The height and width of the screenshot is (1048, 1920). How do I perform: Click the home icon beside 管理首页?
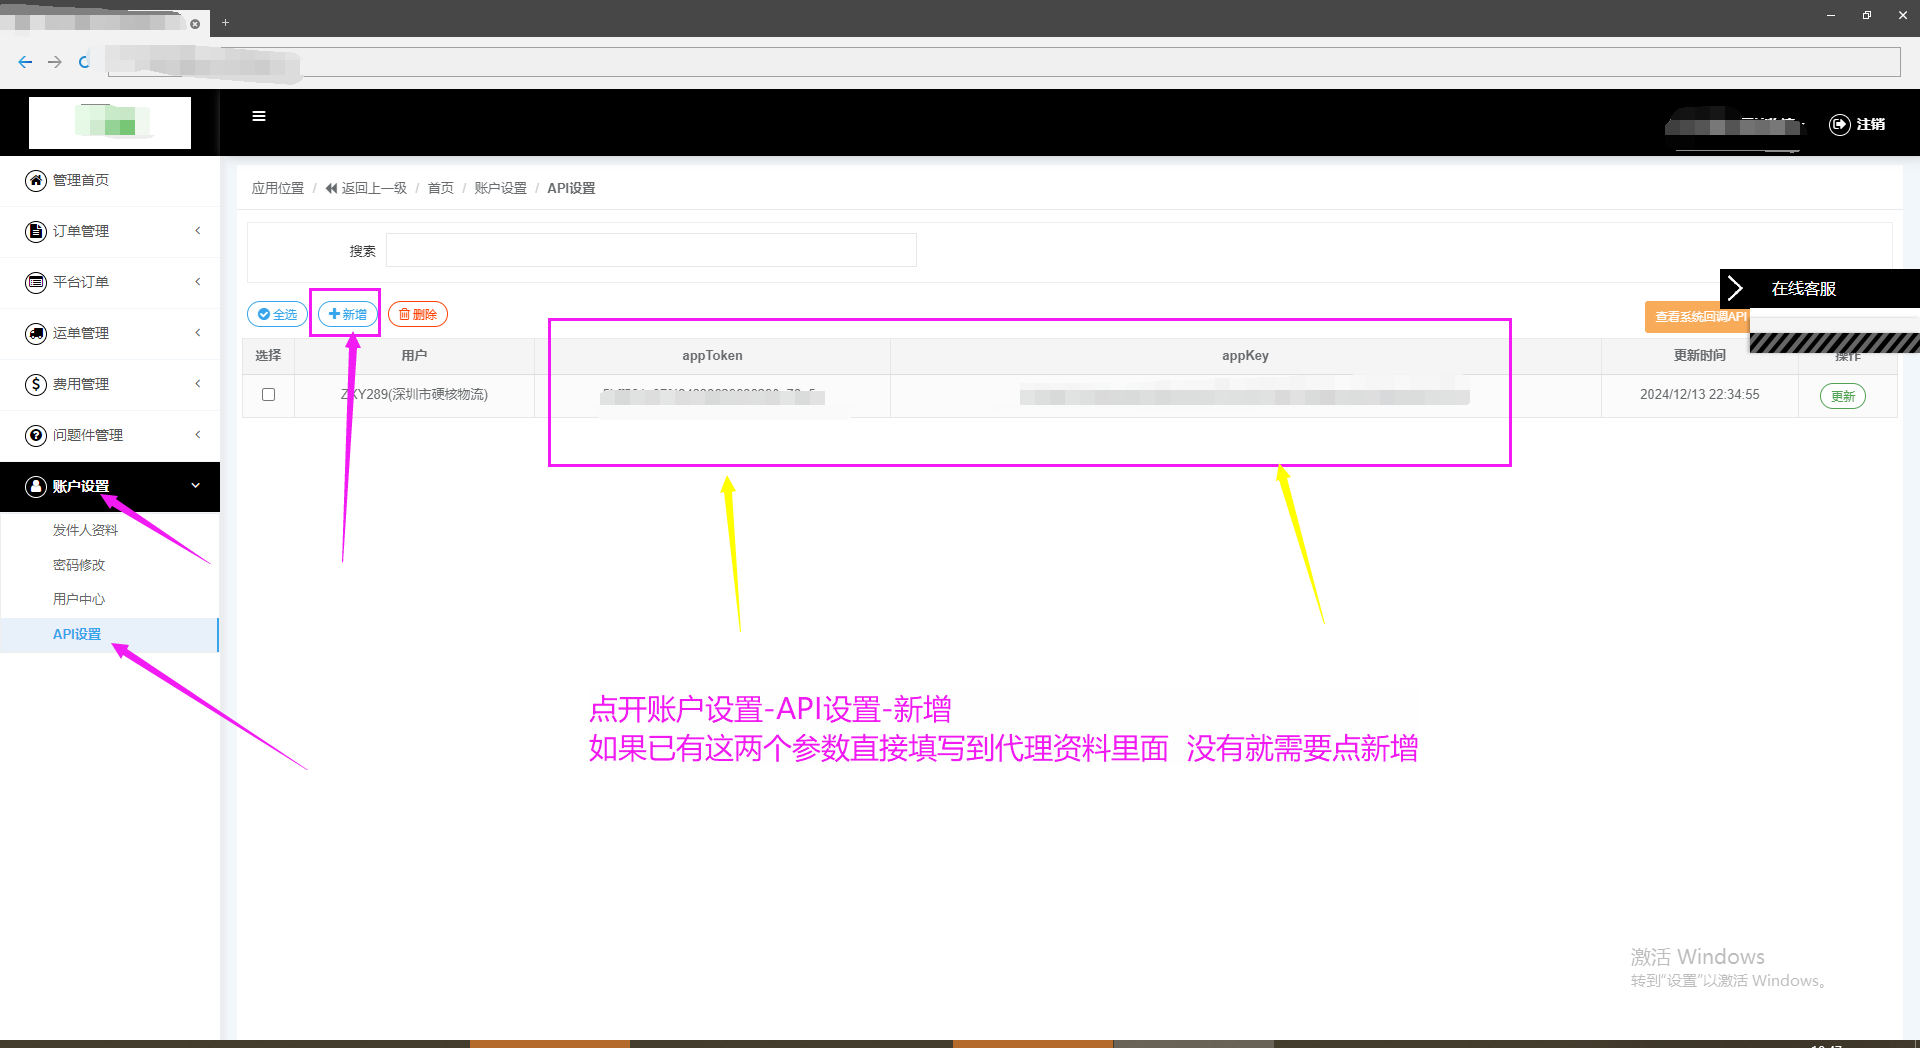(x=36, y=180)
